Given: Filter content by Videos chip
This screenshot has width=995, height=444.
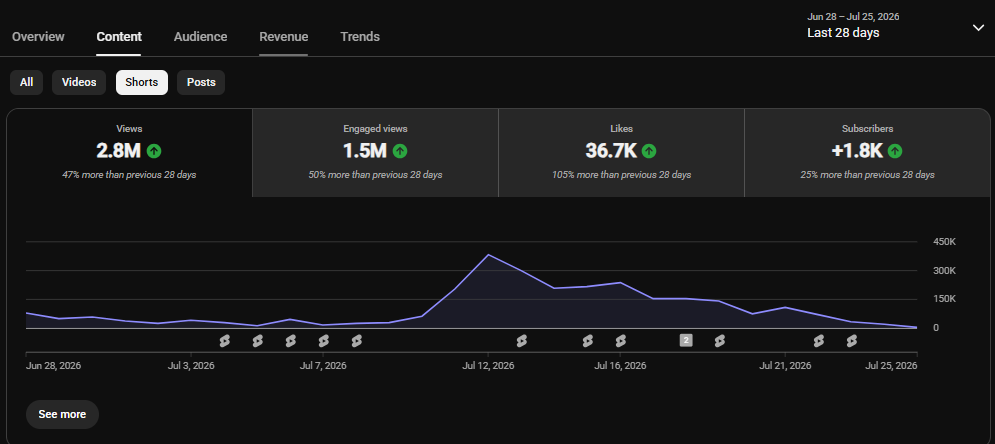Looking at the screenshot, I should pos(79,82).
